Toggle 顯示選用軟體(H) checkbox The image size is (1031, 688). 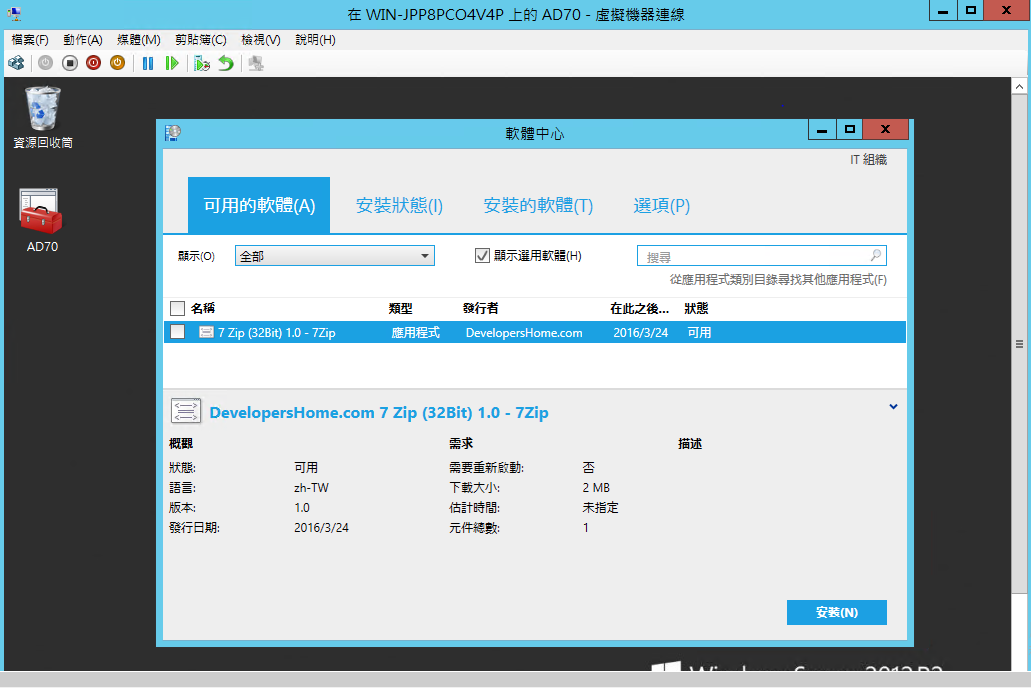click(x=482, y=255)
